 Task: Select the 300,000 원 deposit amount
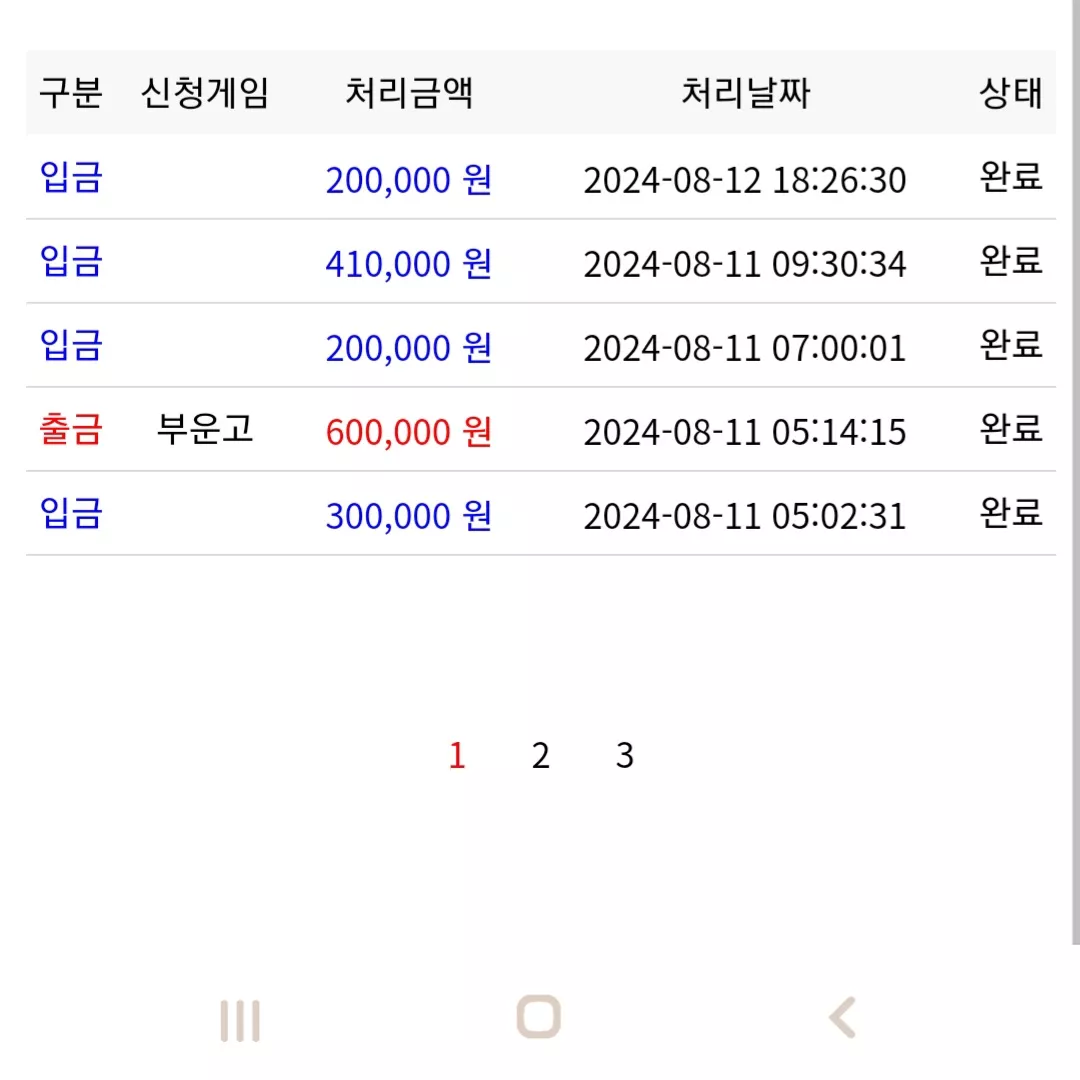click(408, 516)
